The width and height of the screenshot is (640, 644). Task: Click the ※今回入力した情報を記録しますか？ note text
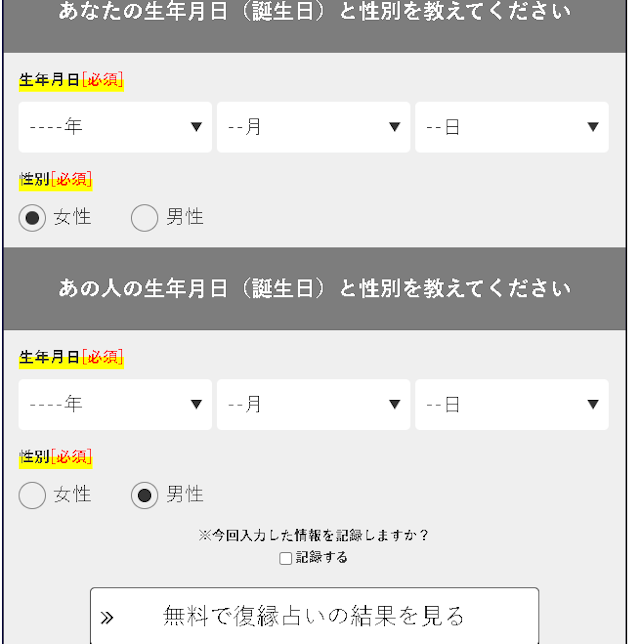pos(314,535)
